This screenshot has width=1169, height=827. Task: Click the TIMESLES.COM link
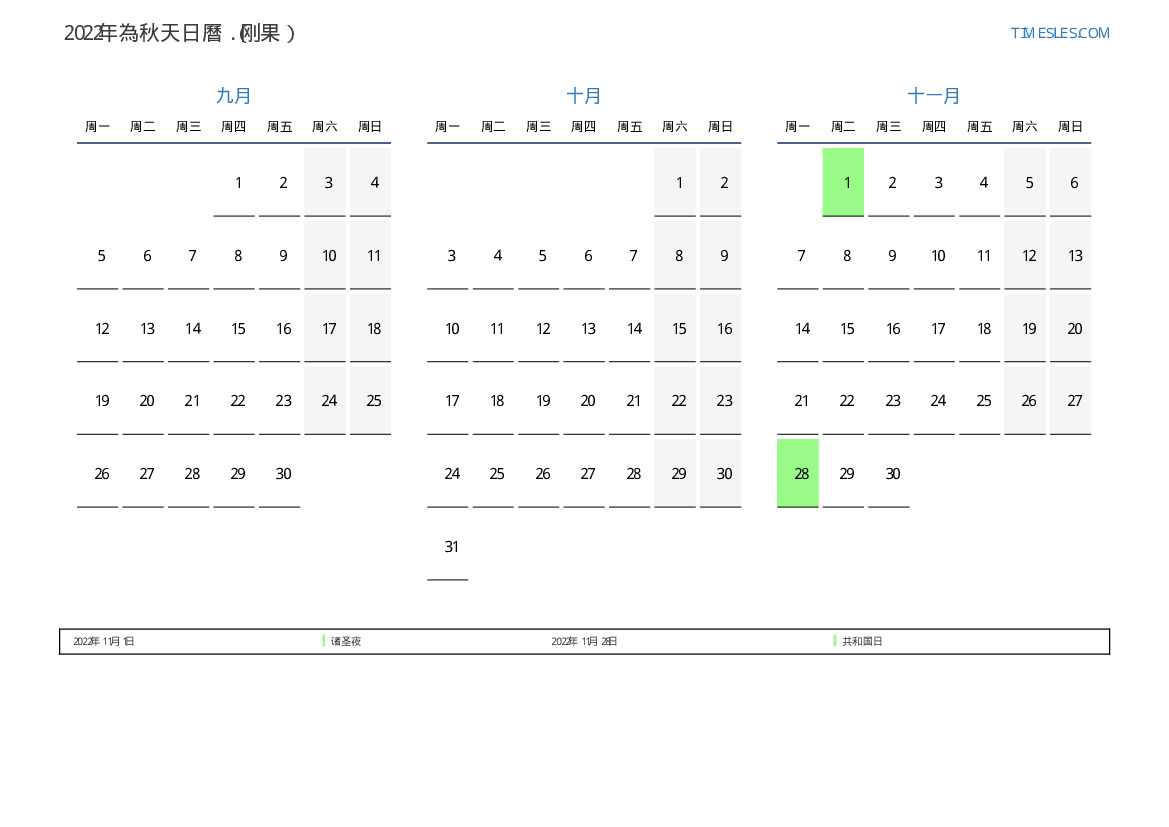pos(1059,33)
